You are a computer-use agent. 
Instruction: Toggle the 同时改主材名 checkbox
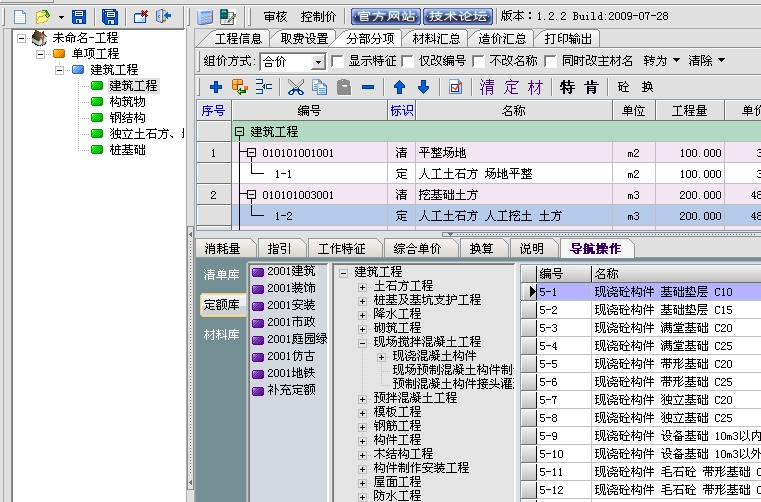click(x=550, y=61)
